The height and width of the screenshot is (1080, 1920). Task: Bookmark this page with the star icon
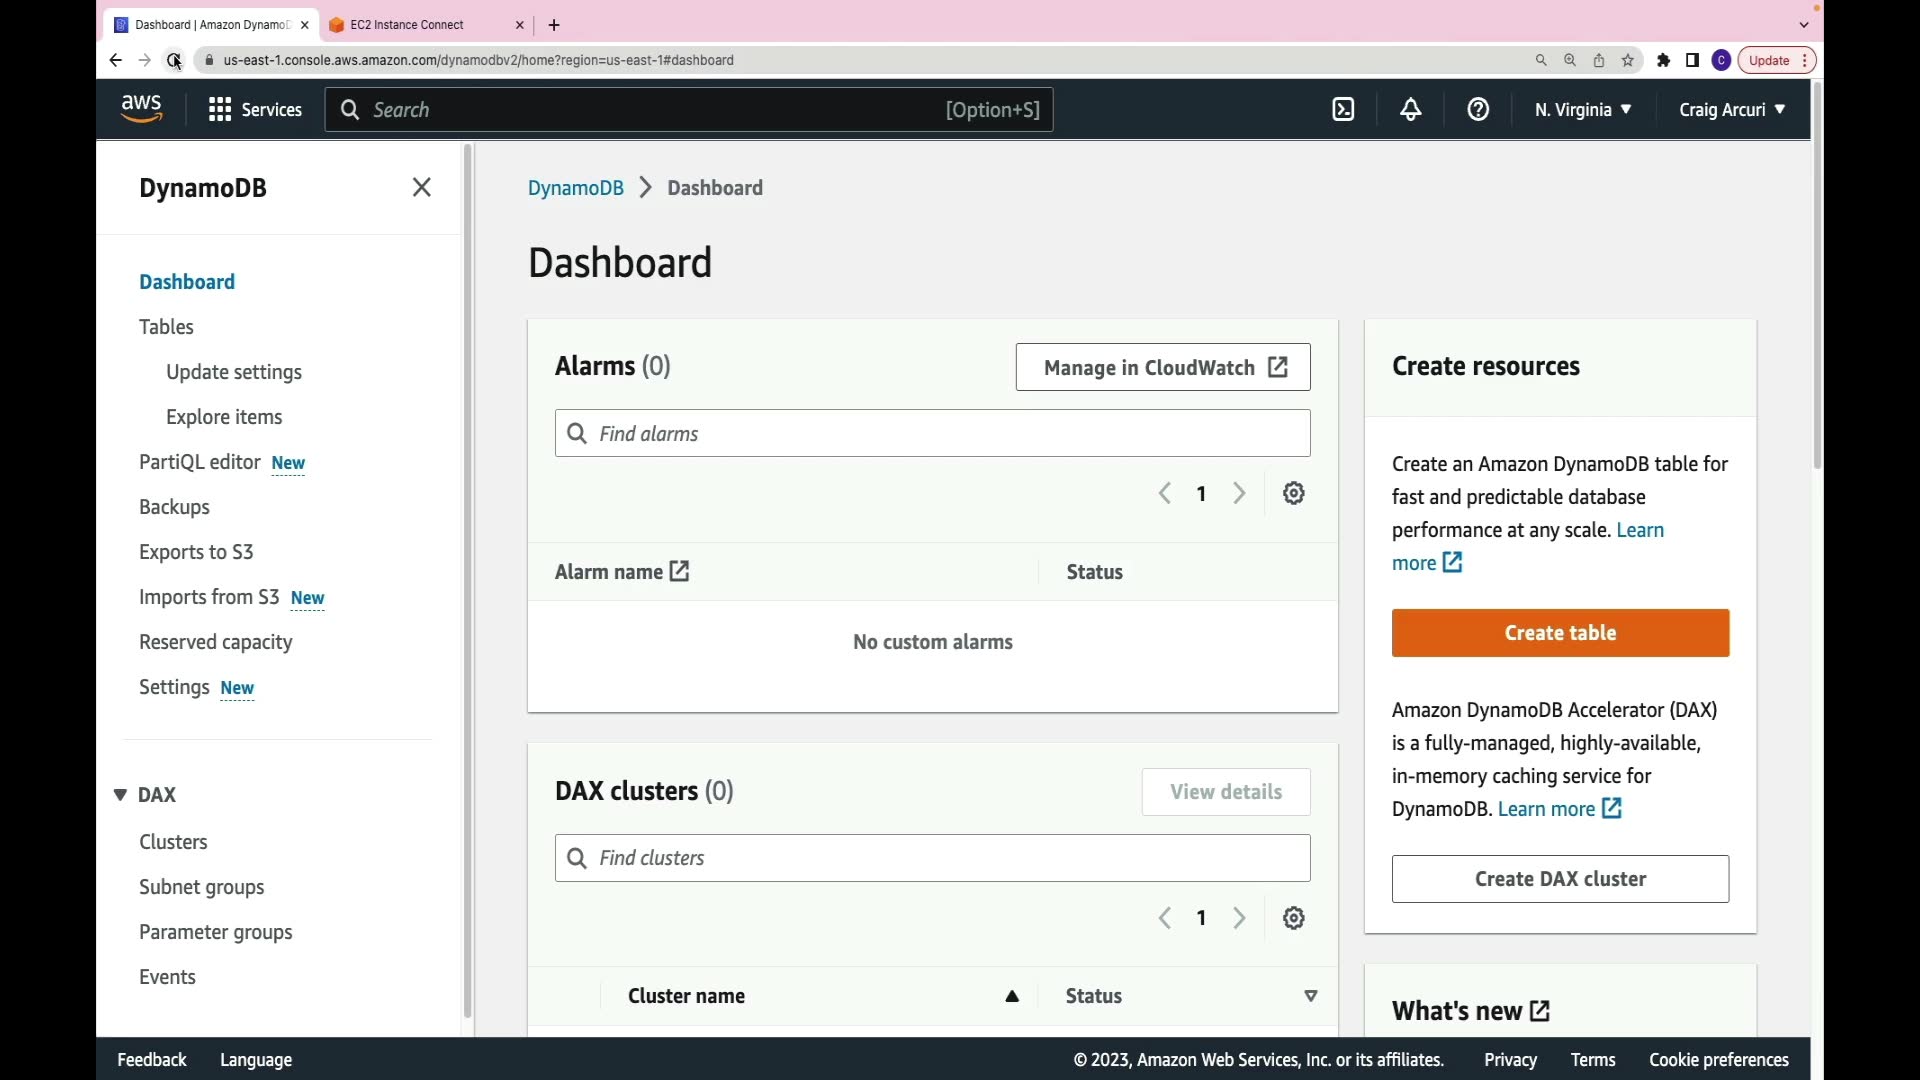(x=1627, y=60)
